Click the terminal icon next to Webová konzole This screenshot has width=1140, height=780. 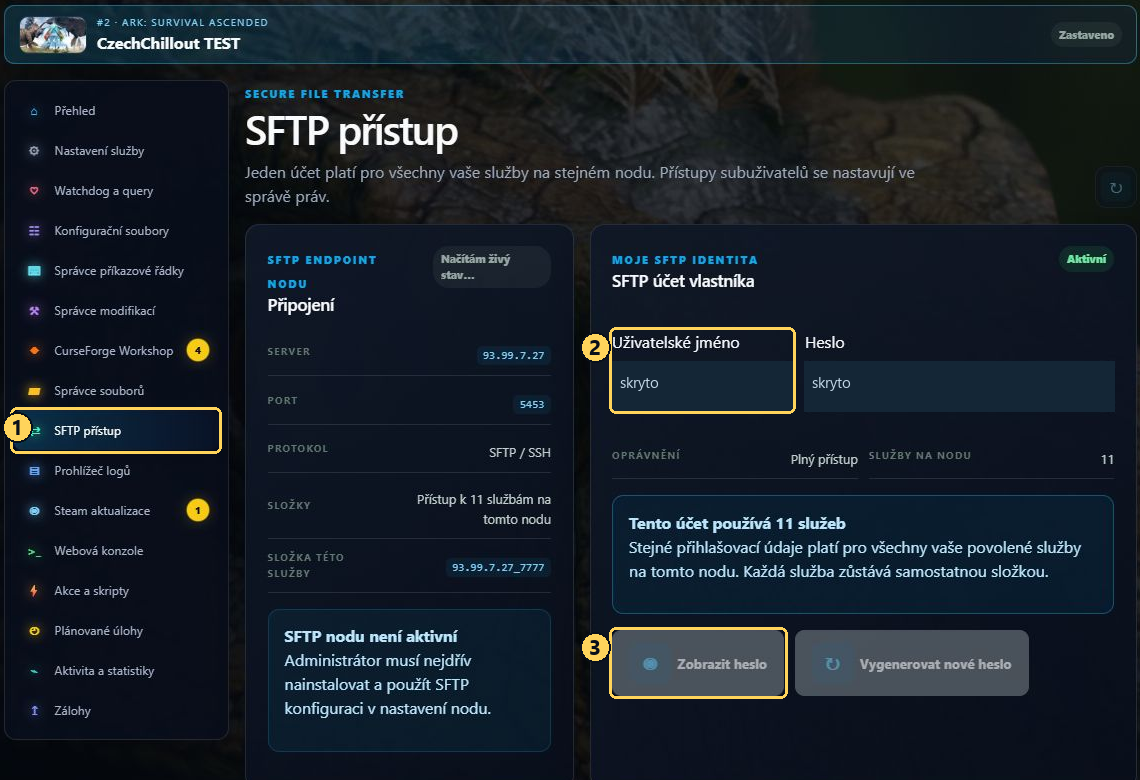[33, 551]
